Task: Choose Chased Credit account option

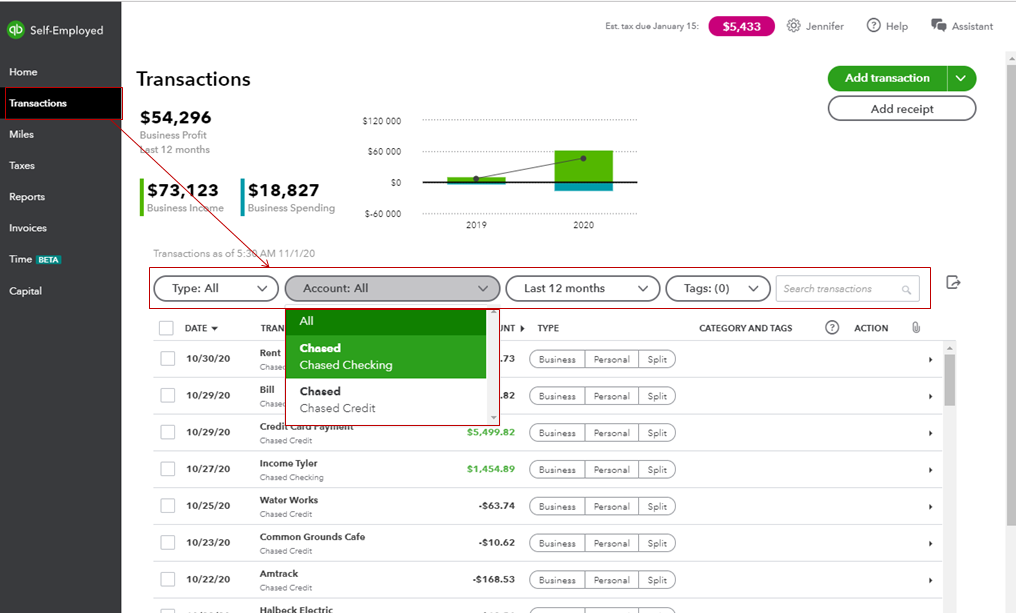Action: tap(386, 400)
